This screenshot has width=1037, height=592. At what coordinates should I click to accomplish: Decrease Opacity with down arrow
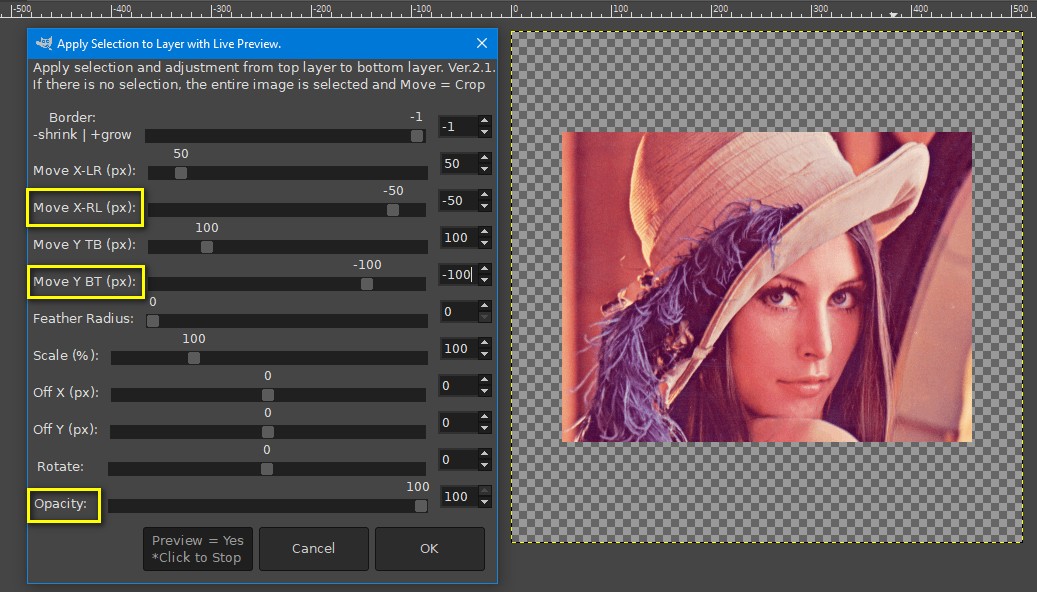click(x=485, y=502)
